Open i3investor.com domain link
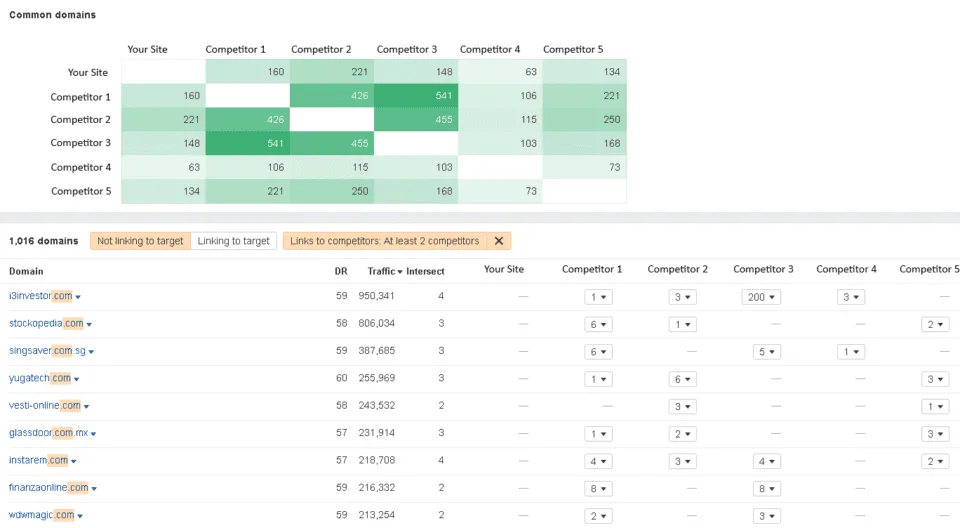 click(x=40, y=296)
